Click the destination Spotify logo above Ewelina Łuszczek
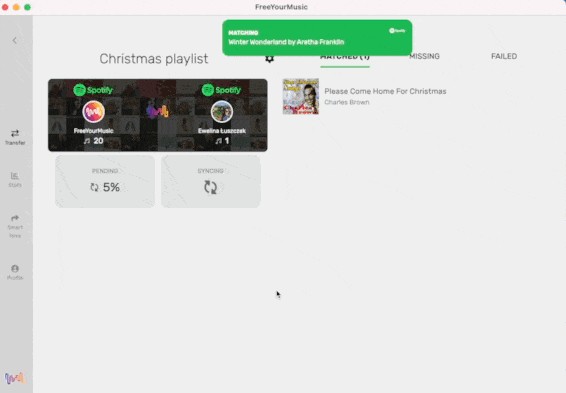 point(221,90)
